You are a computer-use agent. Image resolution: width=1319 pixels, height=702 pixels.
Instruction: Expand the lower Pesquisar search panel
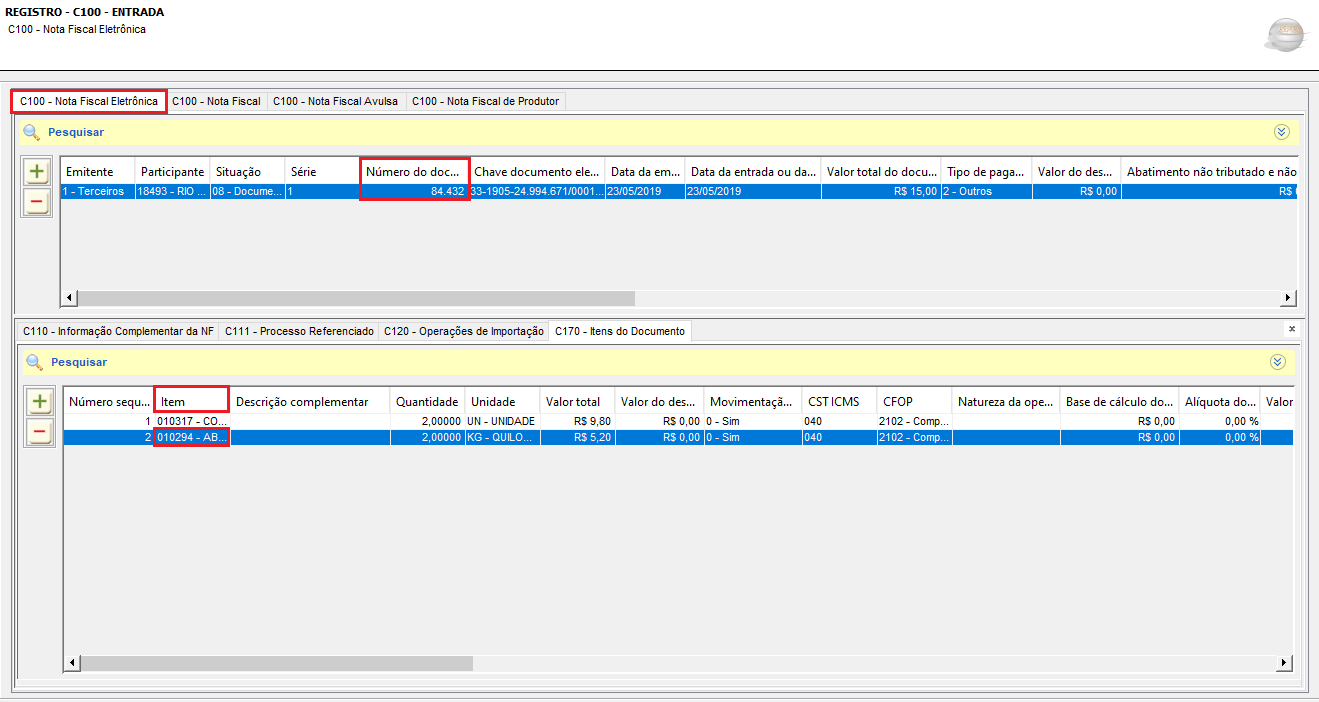1277,362
